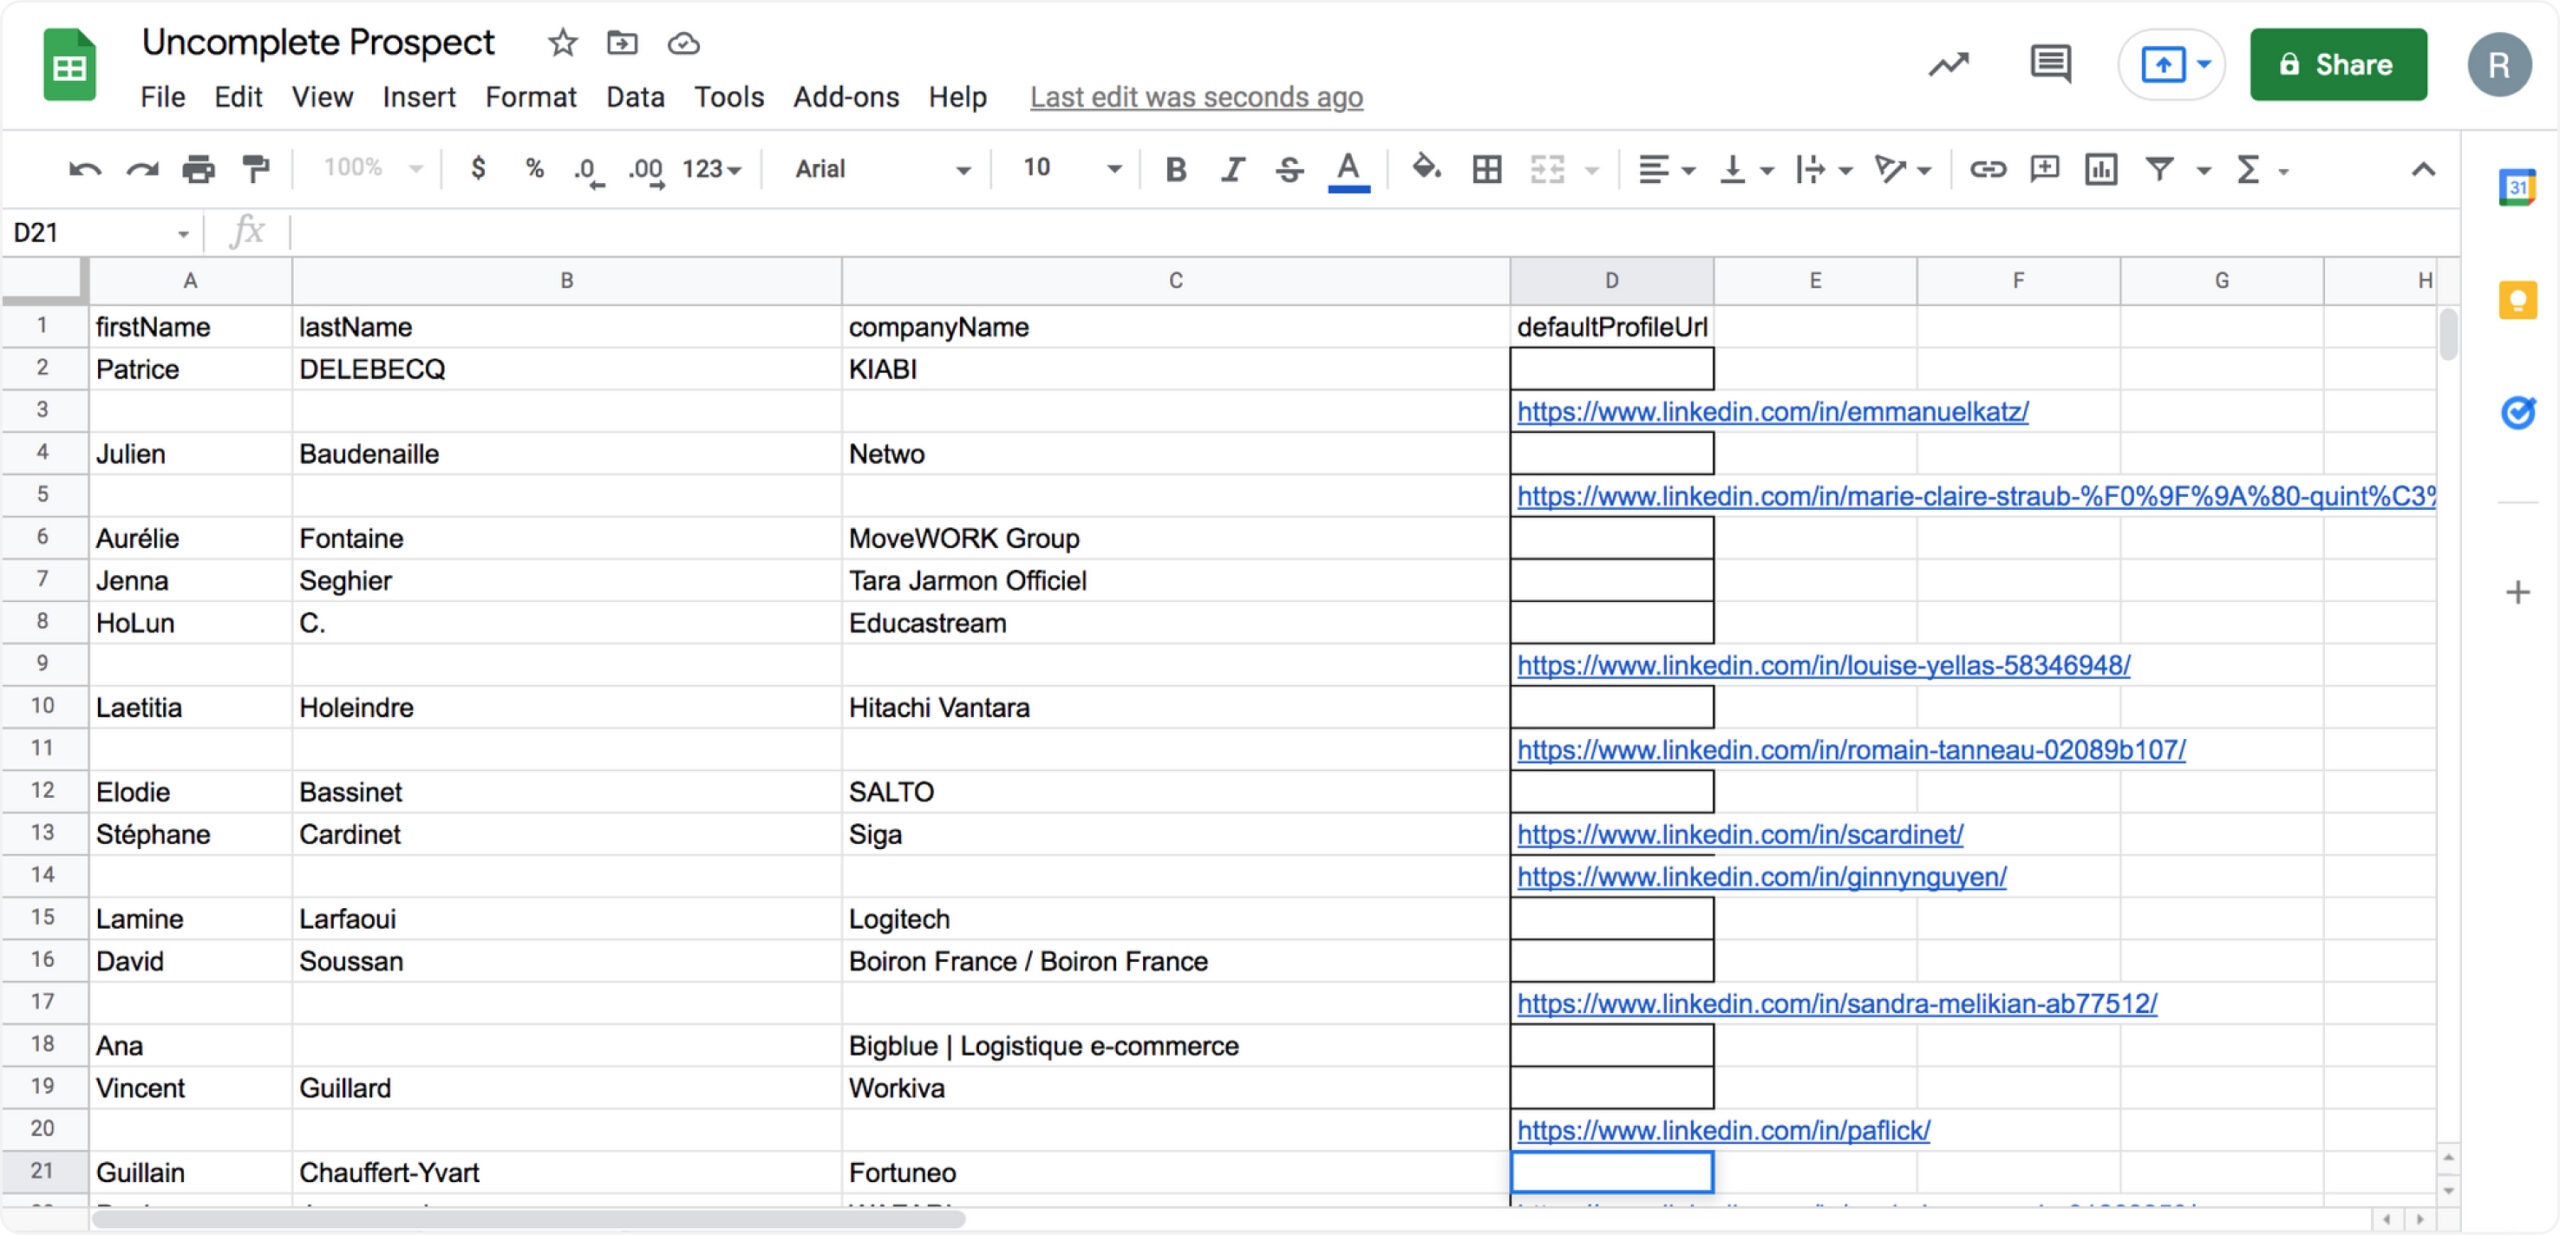
Task: Open comment history icon
Action: pyautogui.click(x=2051, y=65)
